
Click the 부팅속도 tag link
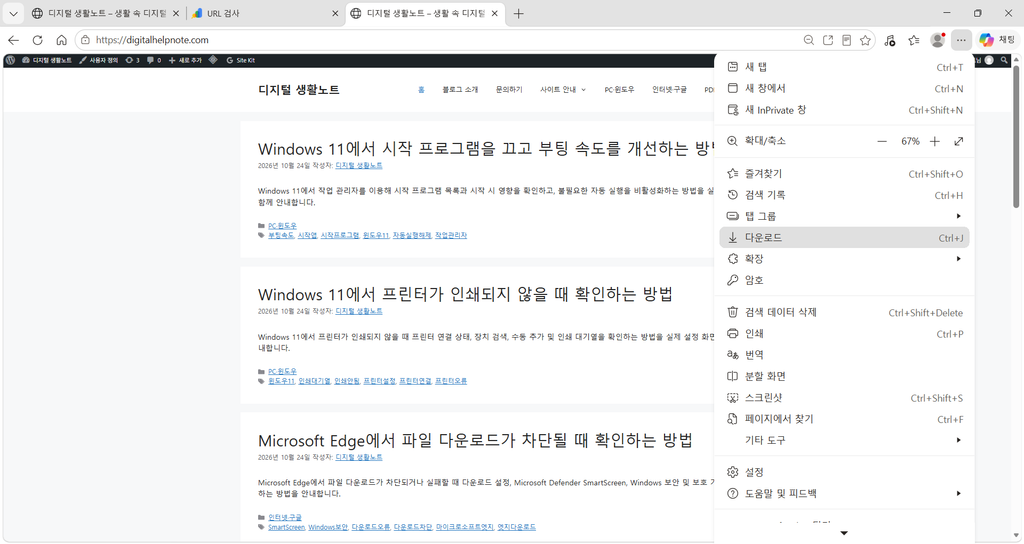281,235
